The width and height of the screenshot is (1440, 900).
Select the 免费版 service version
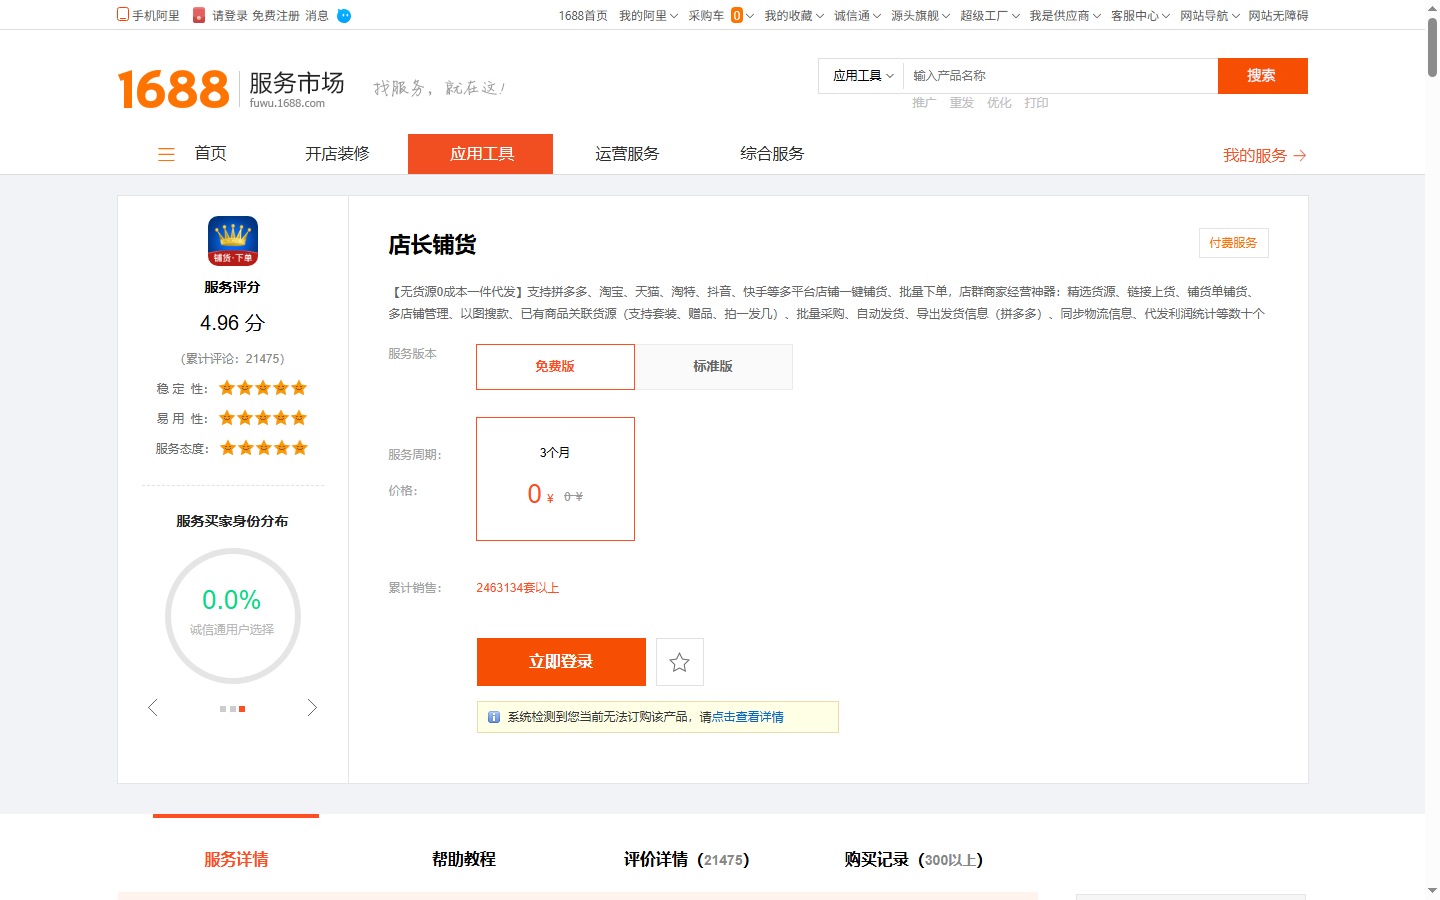tap(555, 367)
